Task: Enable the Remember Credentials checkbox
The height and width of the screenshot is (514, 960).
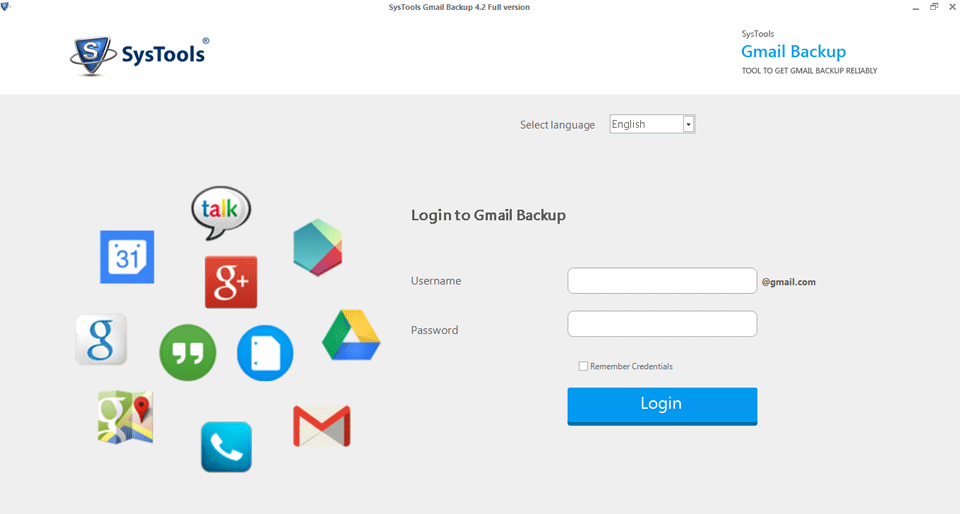Action: pos(583,366)
